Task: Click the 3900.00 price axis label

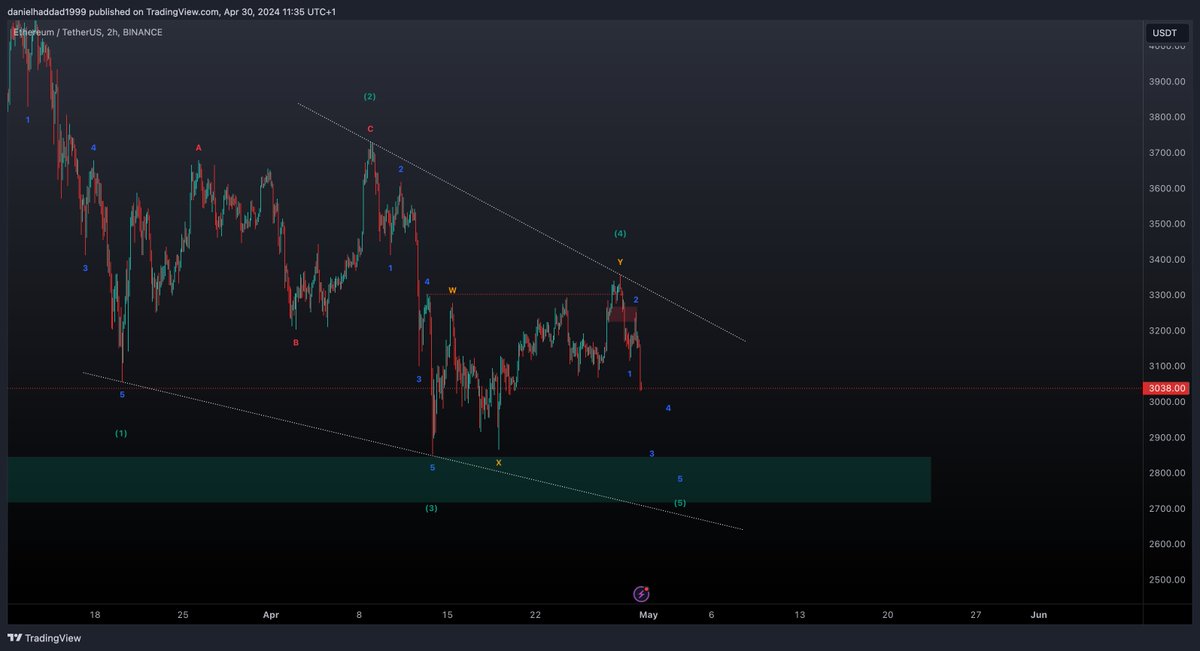Action: 1167,82
